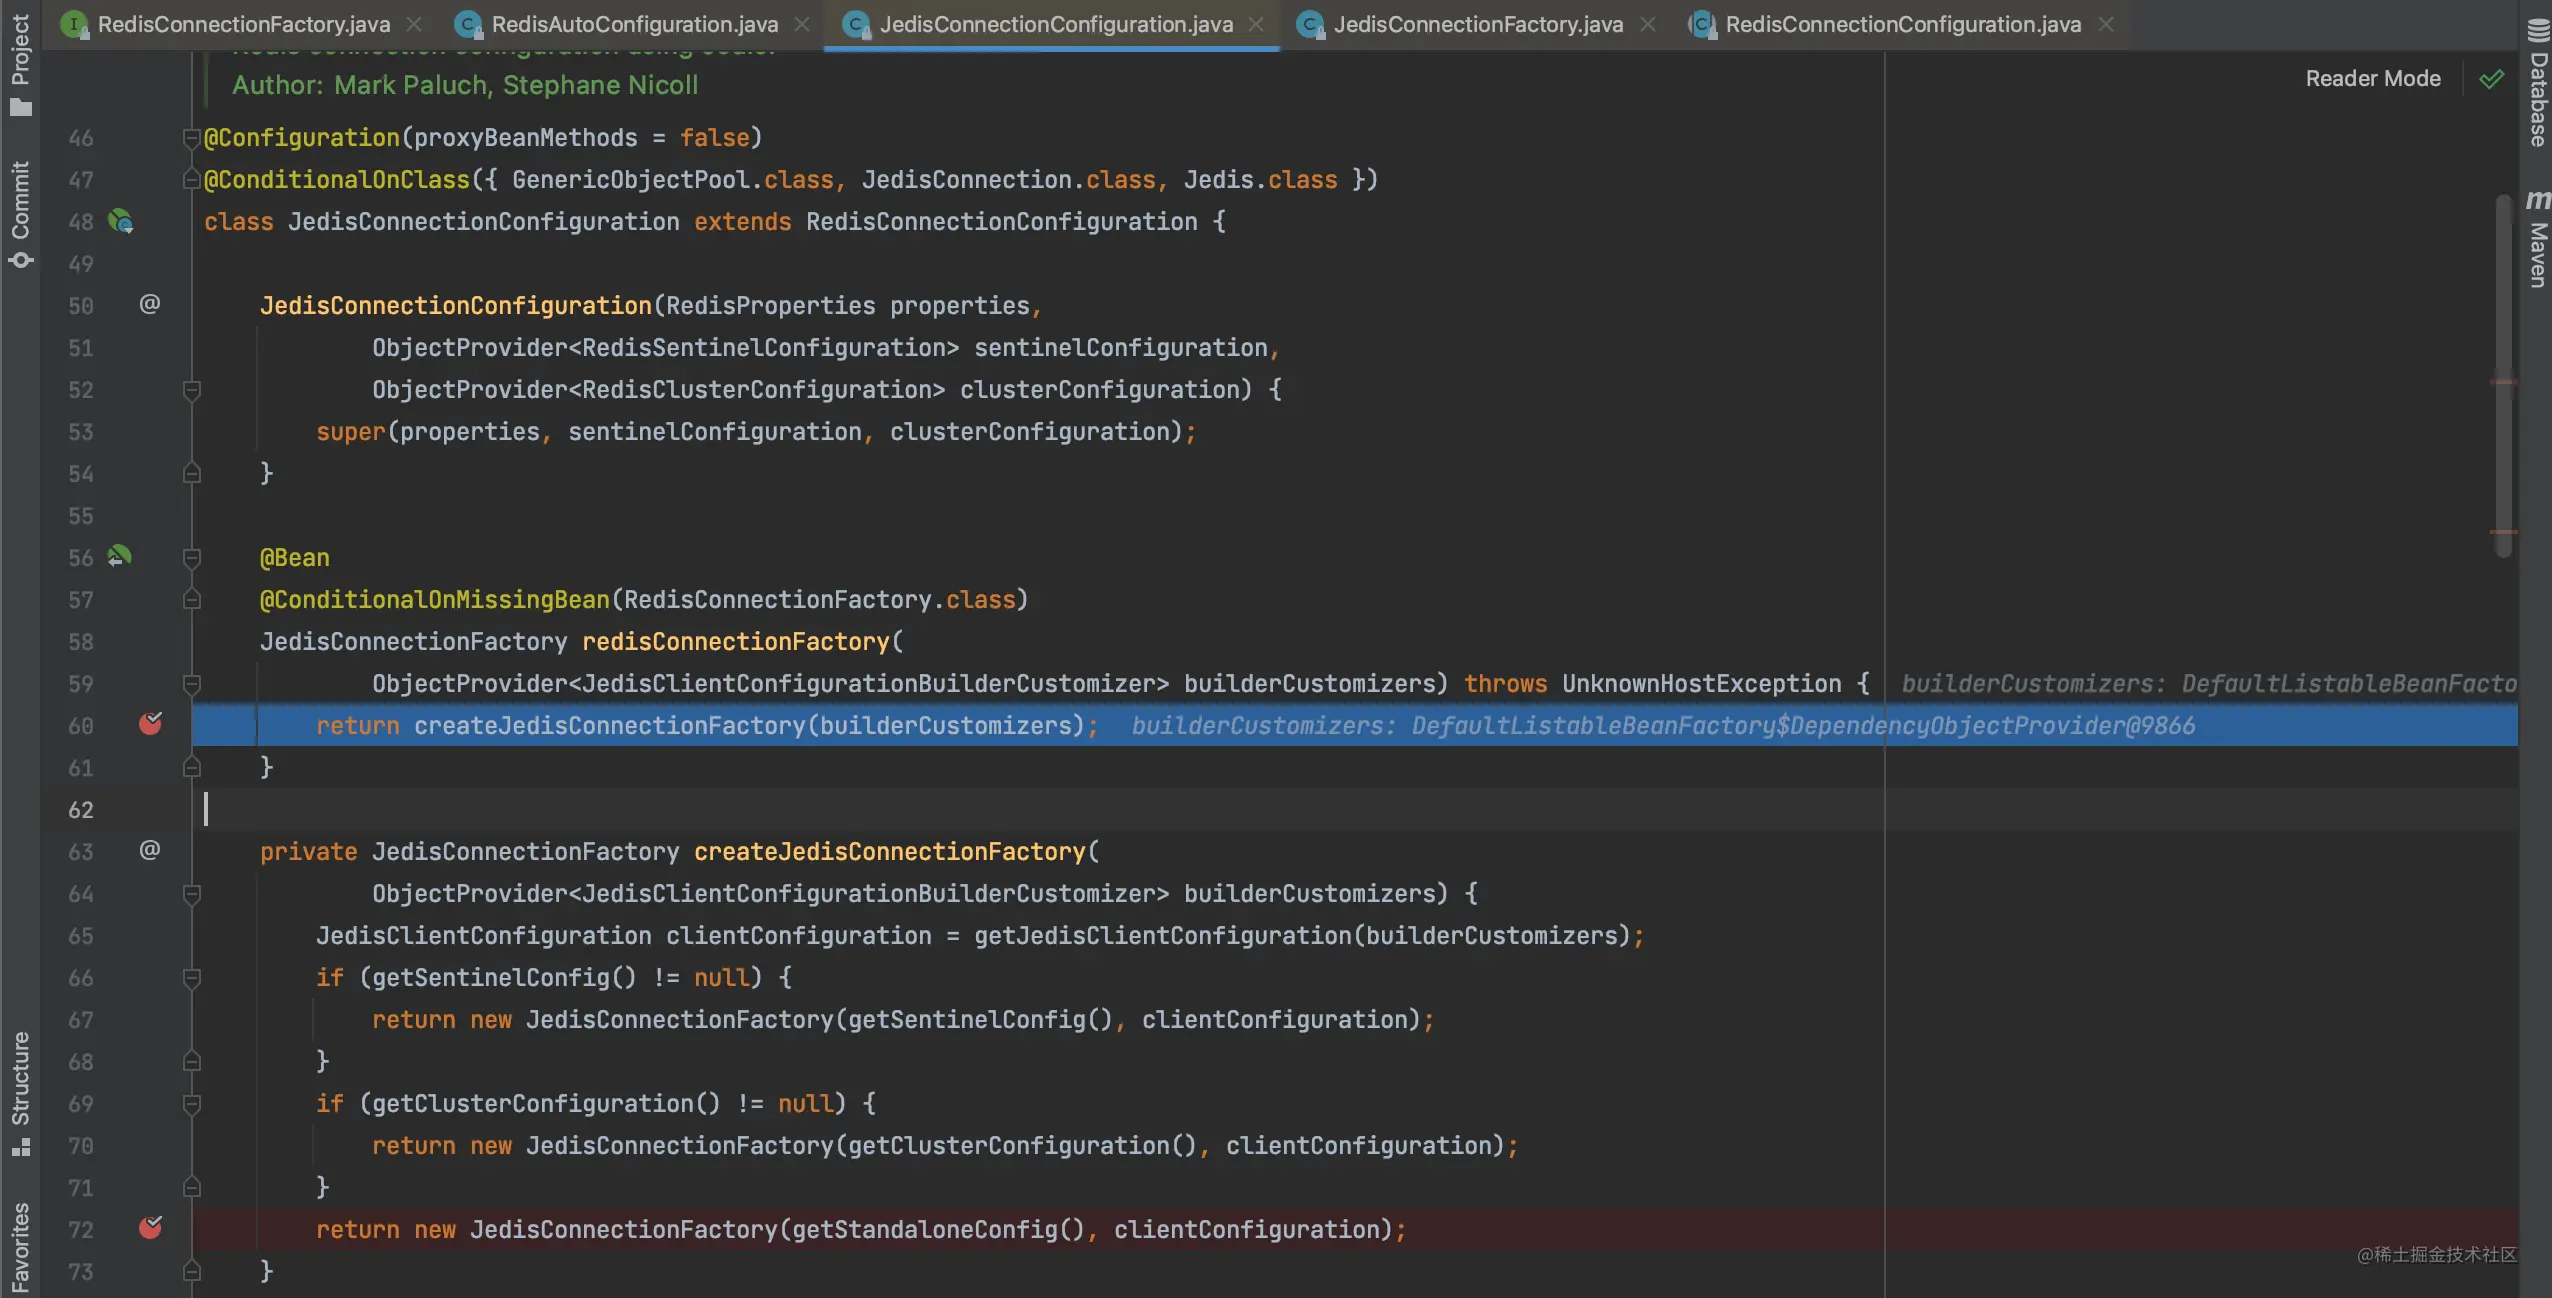Click the @ gutter icon at line 63
Viewport: 2552px width, 1298px height.
point(149,850)
